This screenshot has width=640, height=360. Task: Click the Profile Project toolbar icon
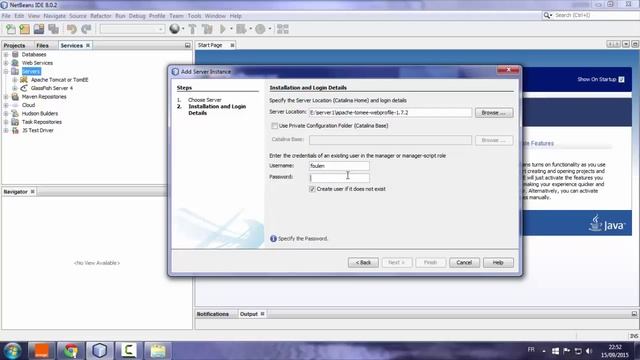(260, 29)
